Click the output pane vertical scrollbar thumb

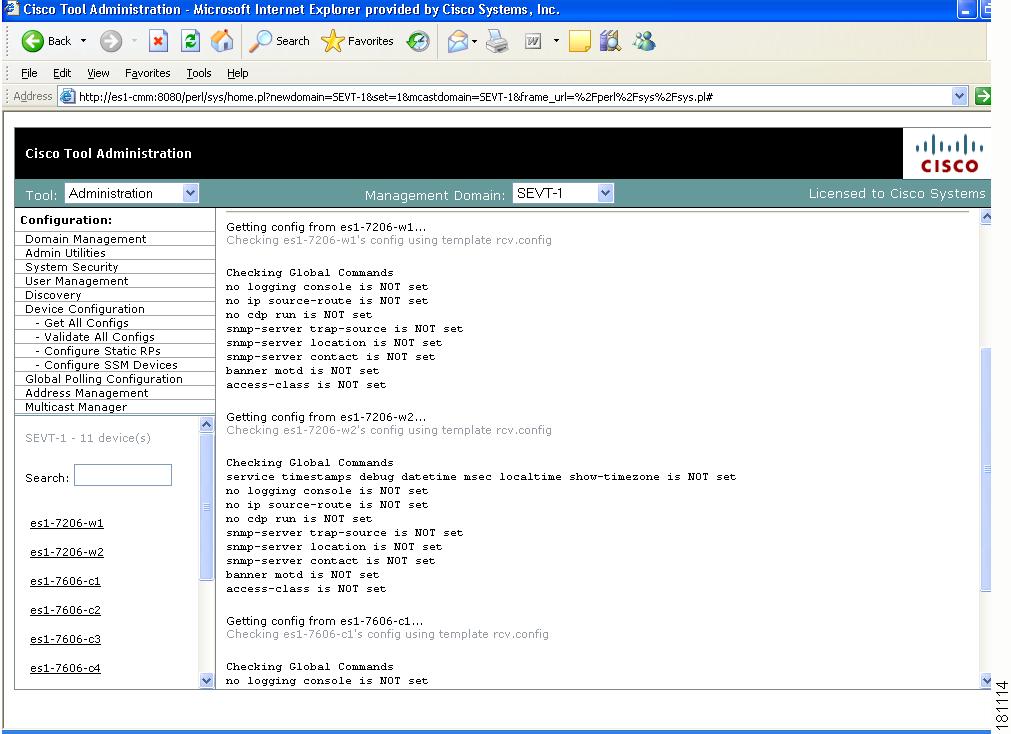(x=986, y=470)
